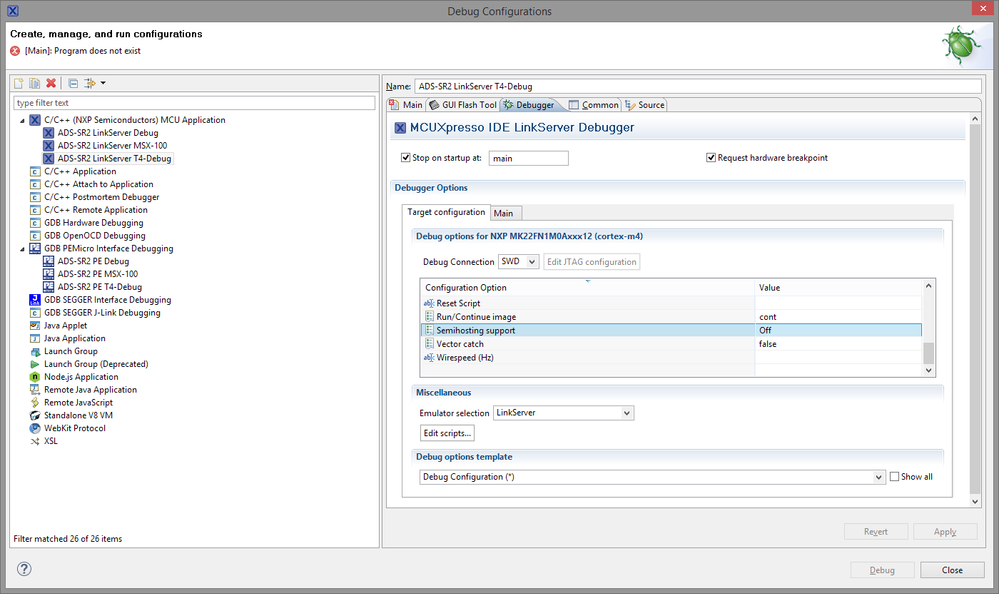Click the options table scroll down arrow
Screen dimensions: 999x594
(928, 370)
